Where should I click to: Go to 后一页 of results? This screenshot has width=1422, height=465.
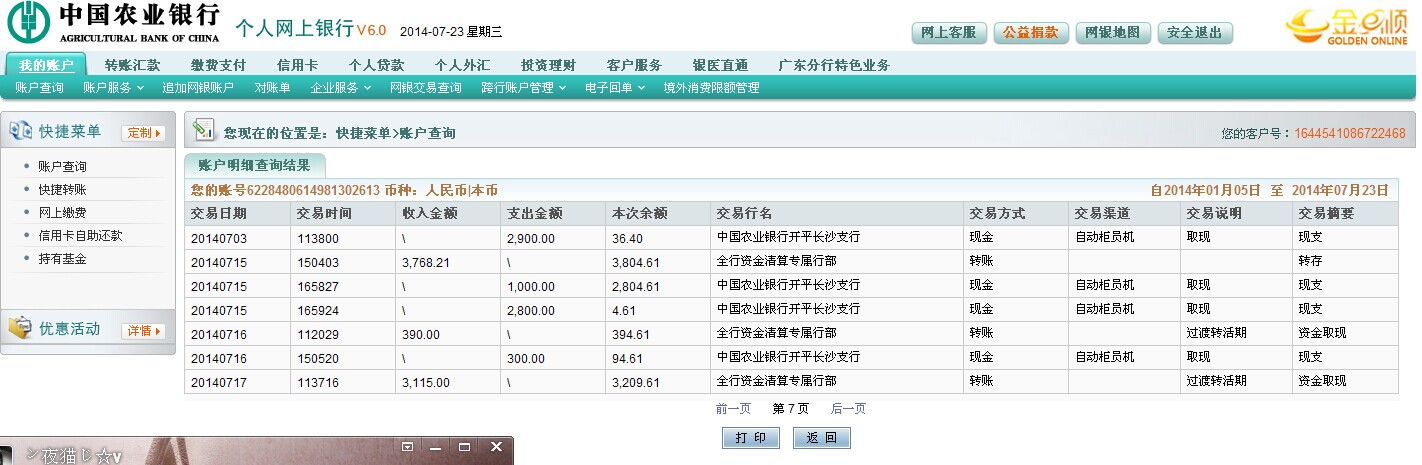(x=848, y=408)
